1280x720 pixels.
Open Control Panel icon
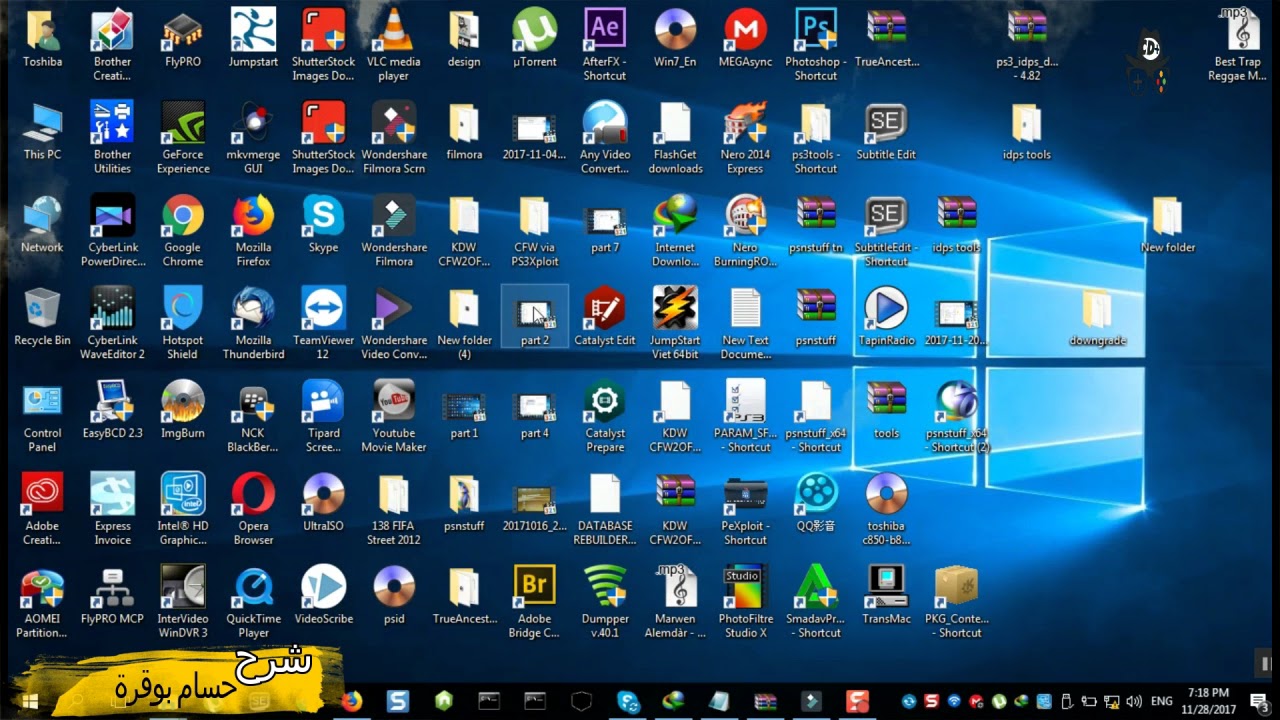(42, 402)
